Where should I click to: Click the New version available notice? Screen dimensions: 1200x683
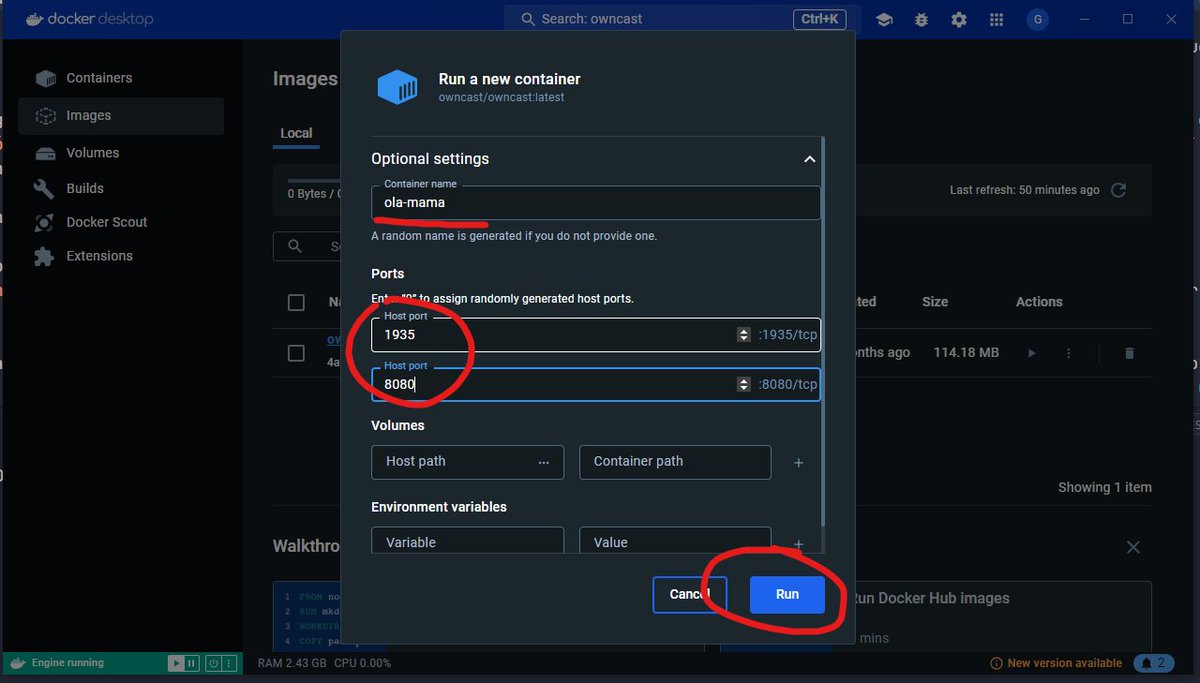click(x=1056, y=663)
